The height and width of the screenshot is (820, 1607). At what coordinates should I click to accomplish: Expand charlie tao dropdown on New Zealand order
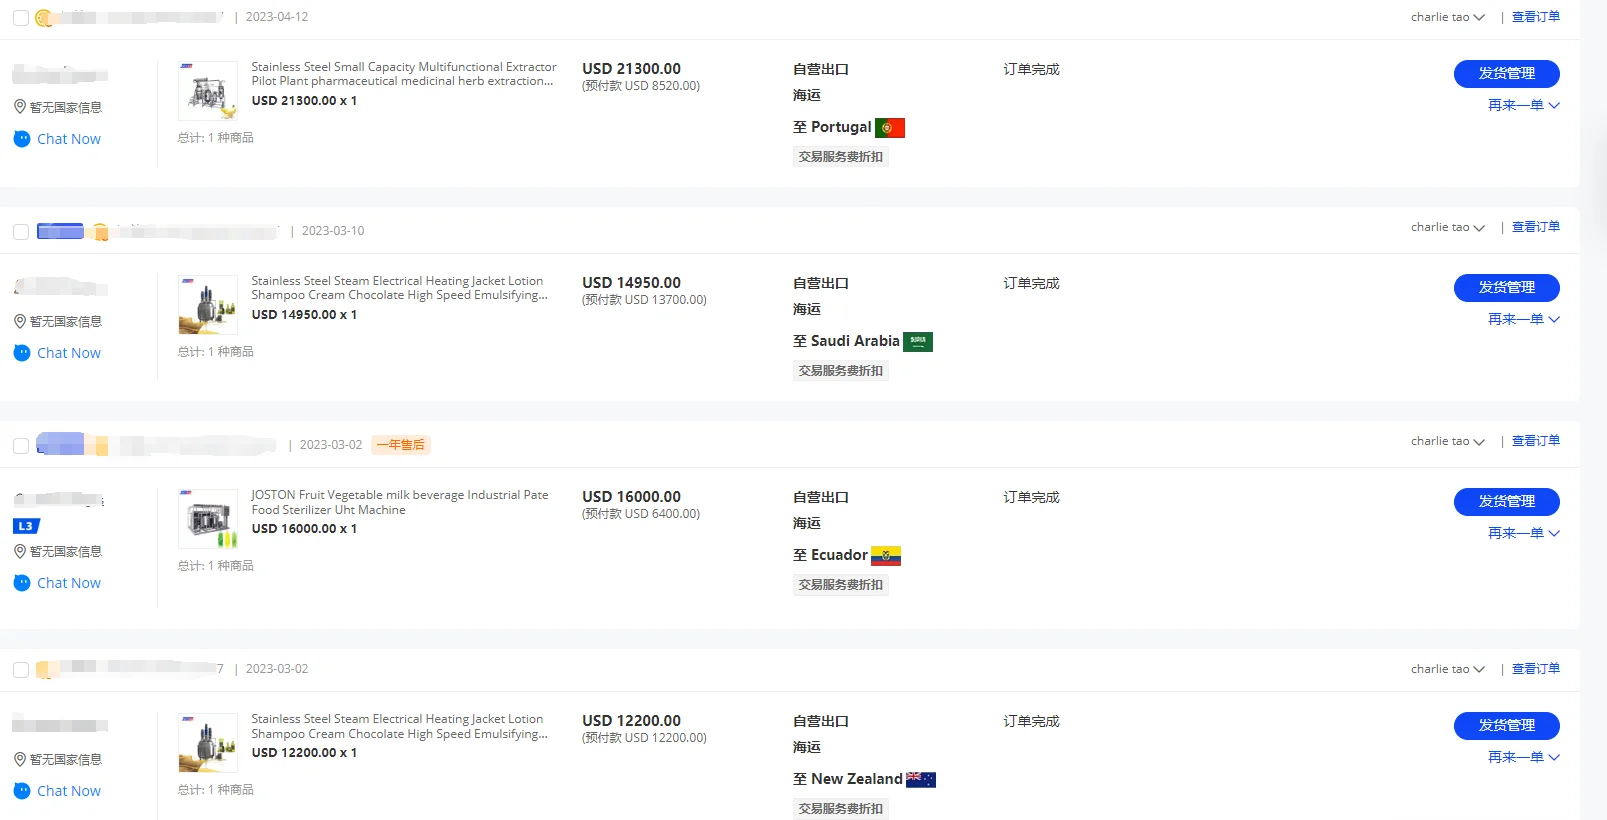coord(1448,669)
